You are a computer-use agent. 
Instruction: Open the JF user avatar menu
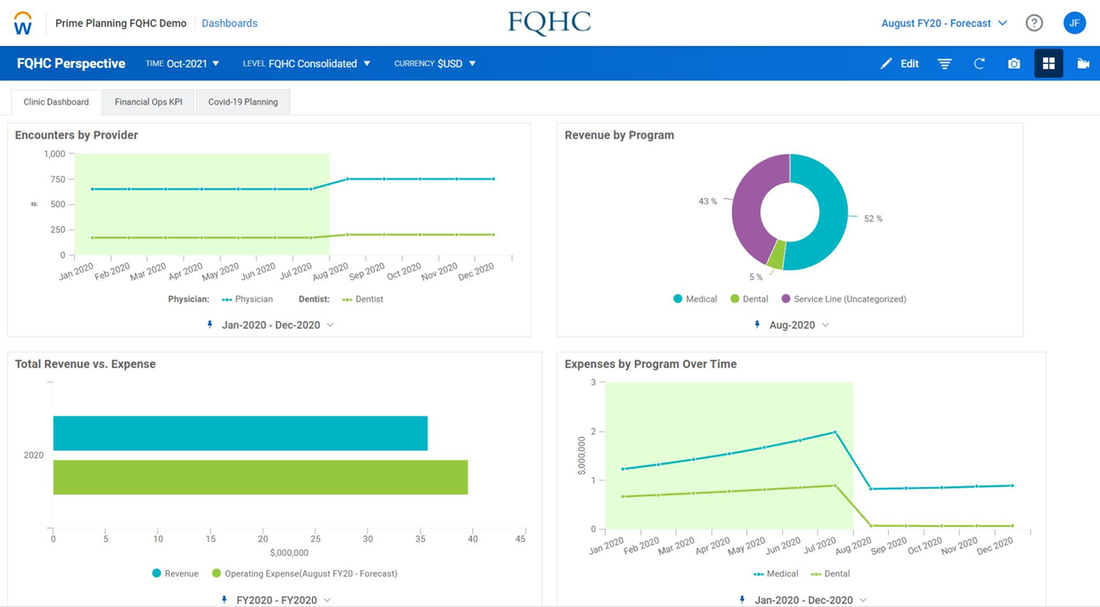pos(1074,23)
